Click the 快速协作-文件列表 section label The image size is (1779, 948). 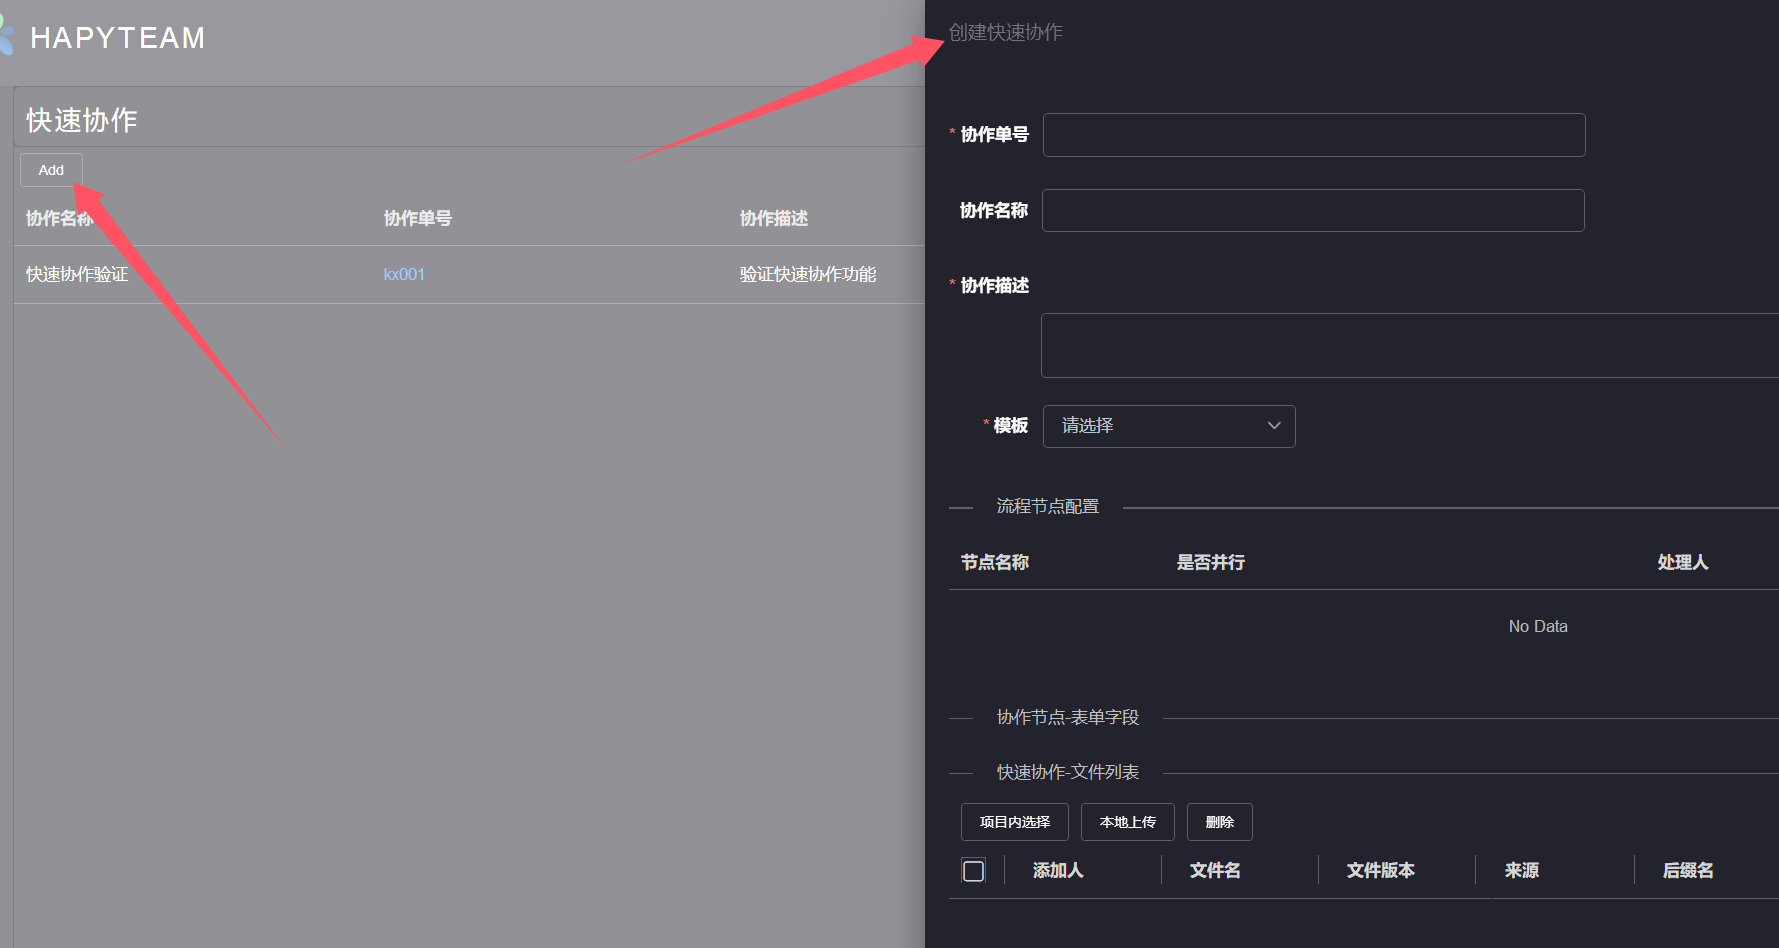click(1068, 772)
